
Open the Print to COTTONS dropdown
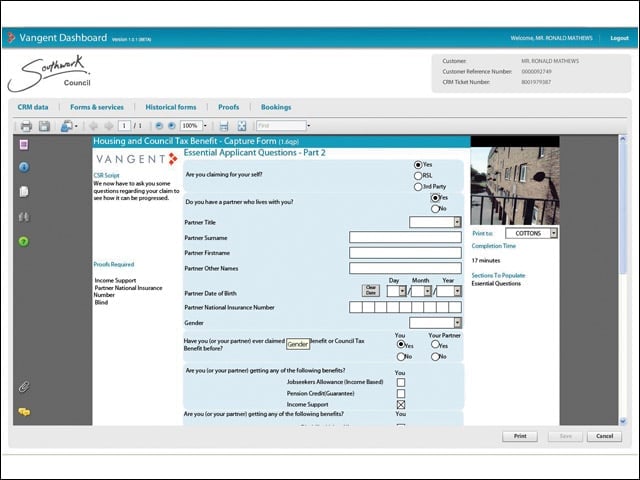pyautogui.click(x=553, y=233)
